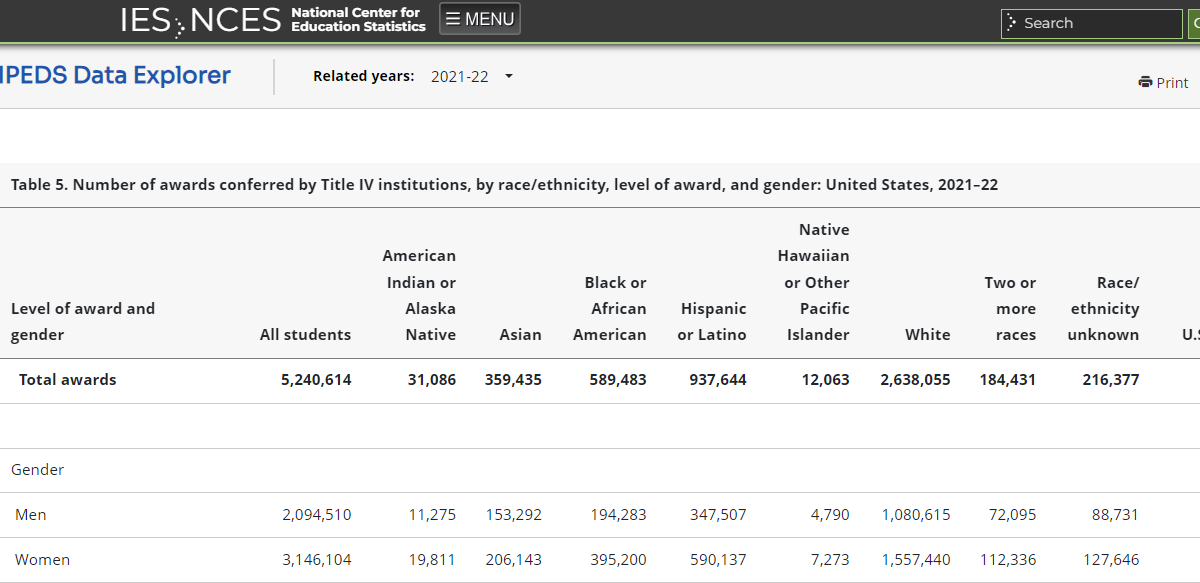This screenshot has width=1200, height=583.
Task: Select Native Hawaiian or Other Pacific Islander header
Action: (x=814, y=282)
